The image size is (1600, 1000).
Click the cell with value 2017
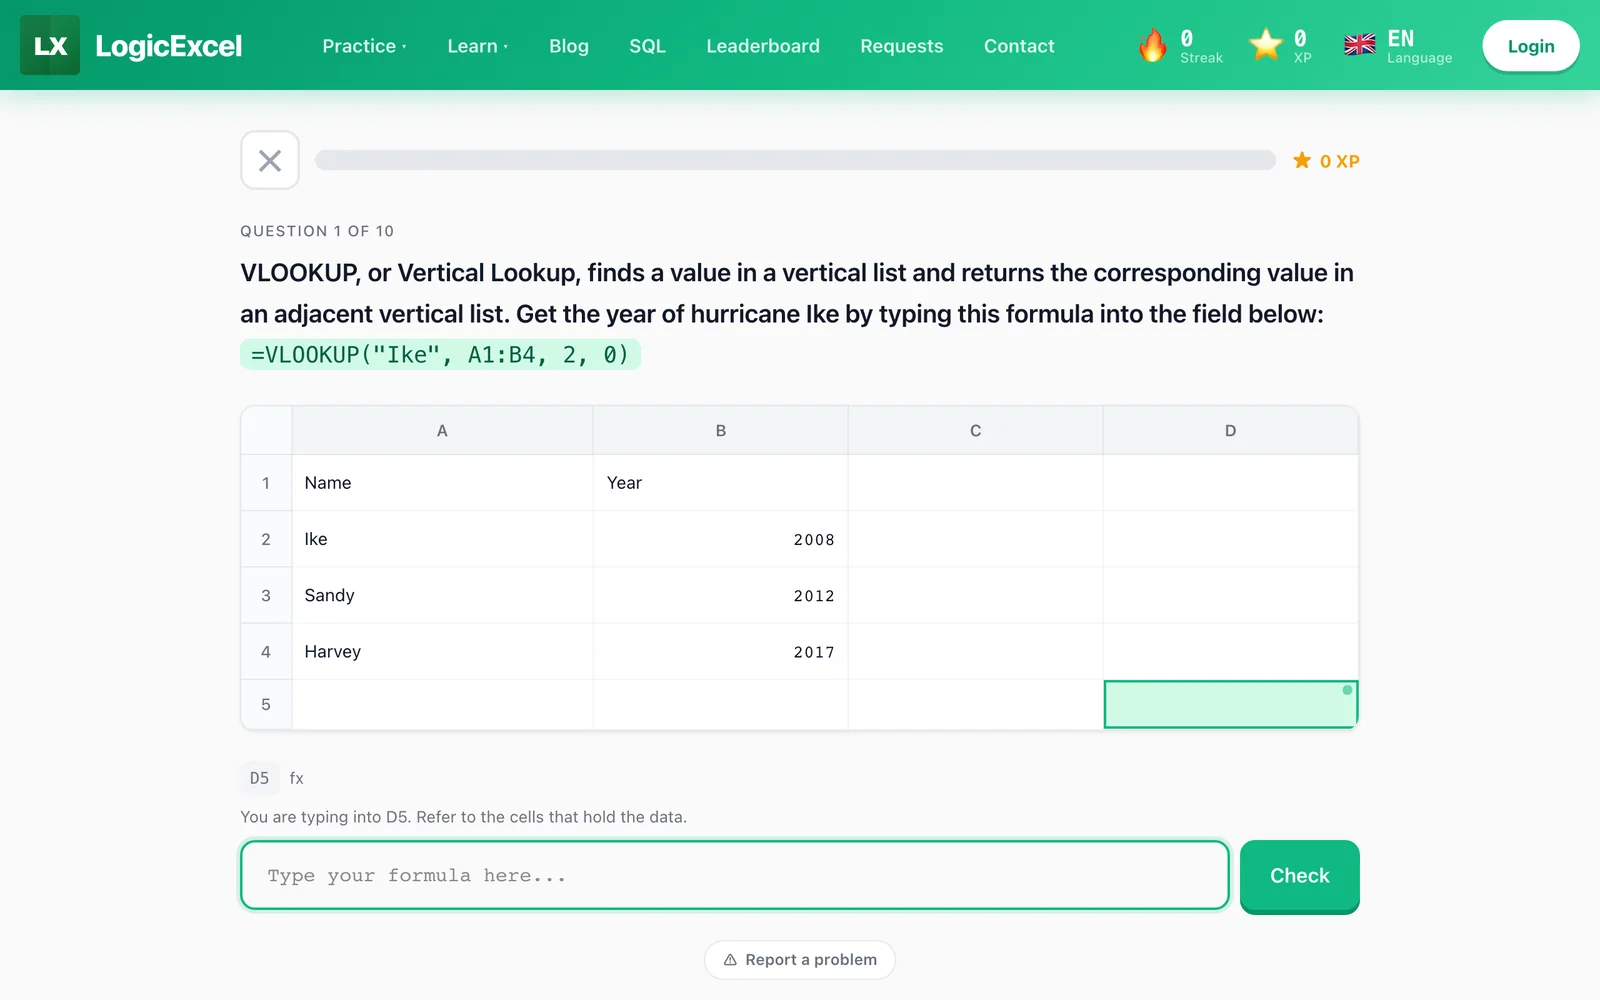721,651
